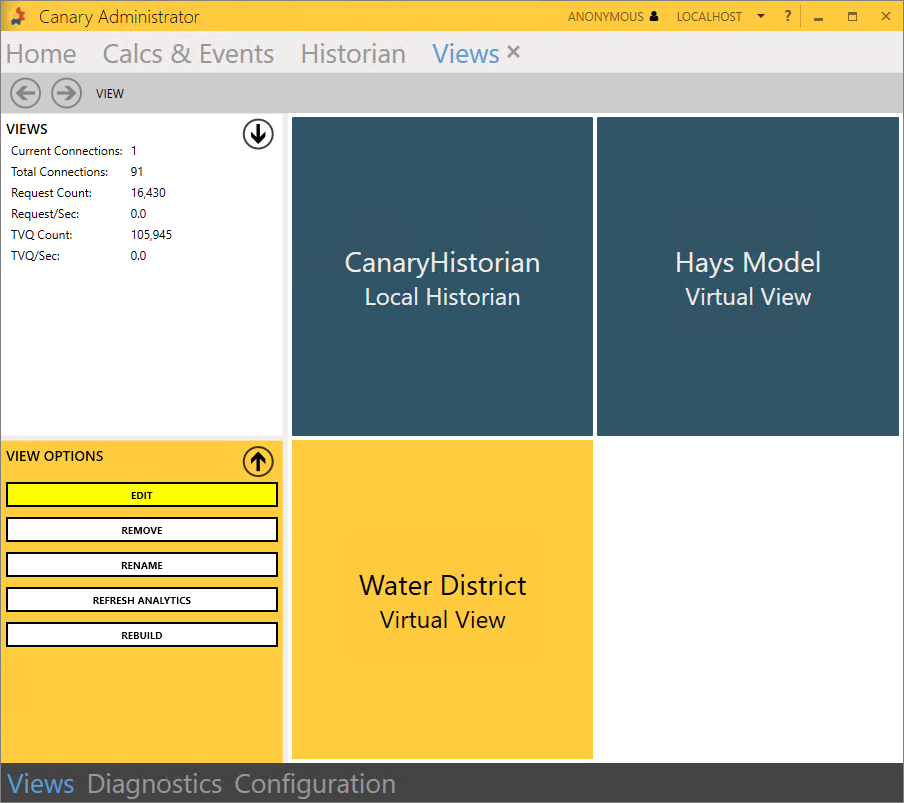Select the Hays Model virtual view tile
The height and width of the screenshot is (803, 904).
click(x=747, y=277)
